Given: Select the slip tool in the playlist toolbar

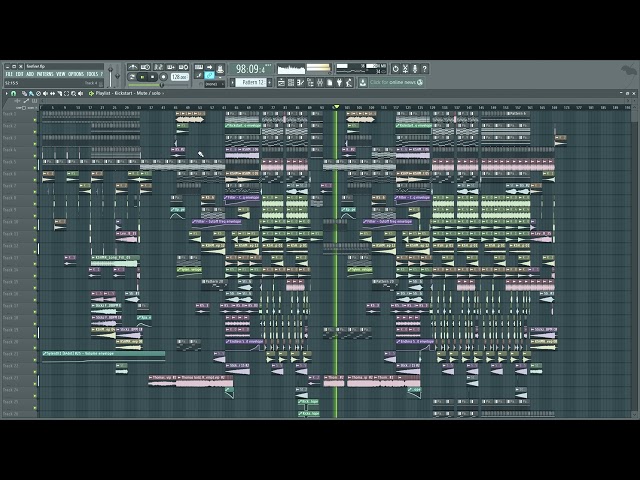Looking at the screenshot, I should tap(53, 93).
